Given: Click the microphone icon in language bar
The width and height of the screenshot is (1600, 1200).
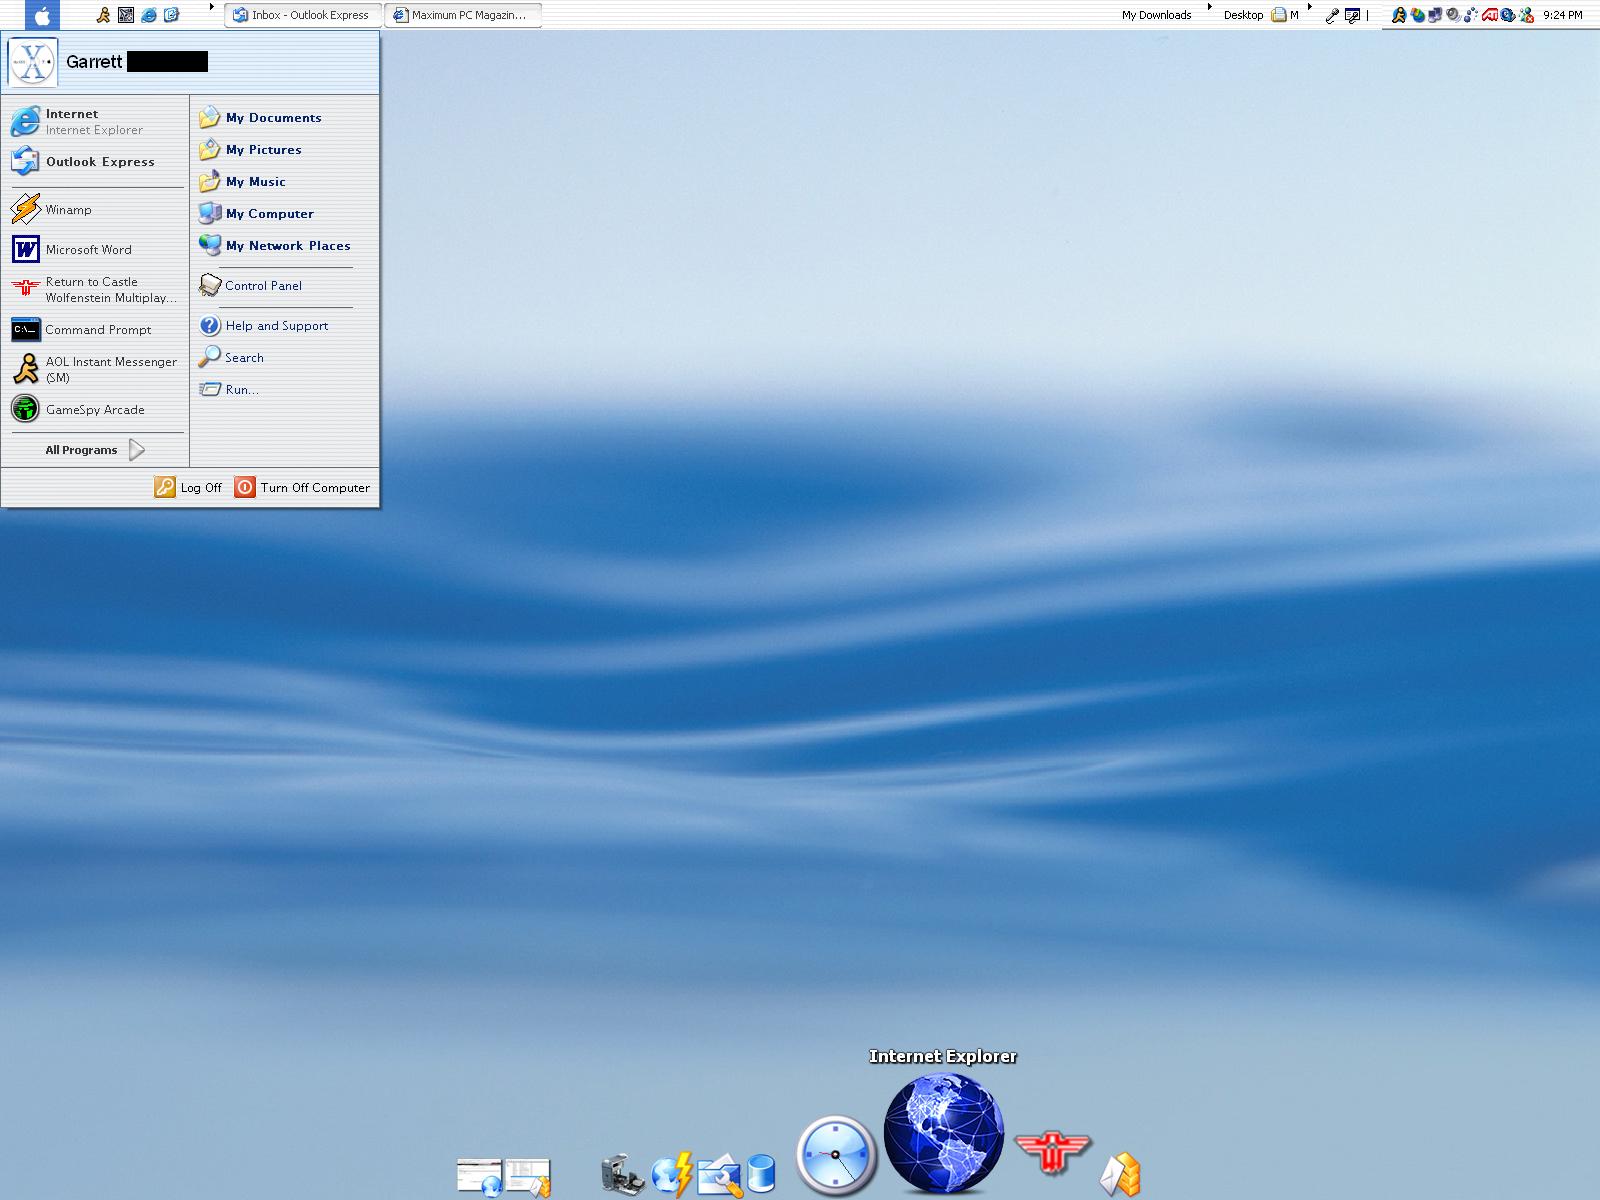Looking at the screenshot, I should (1332, 15).
